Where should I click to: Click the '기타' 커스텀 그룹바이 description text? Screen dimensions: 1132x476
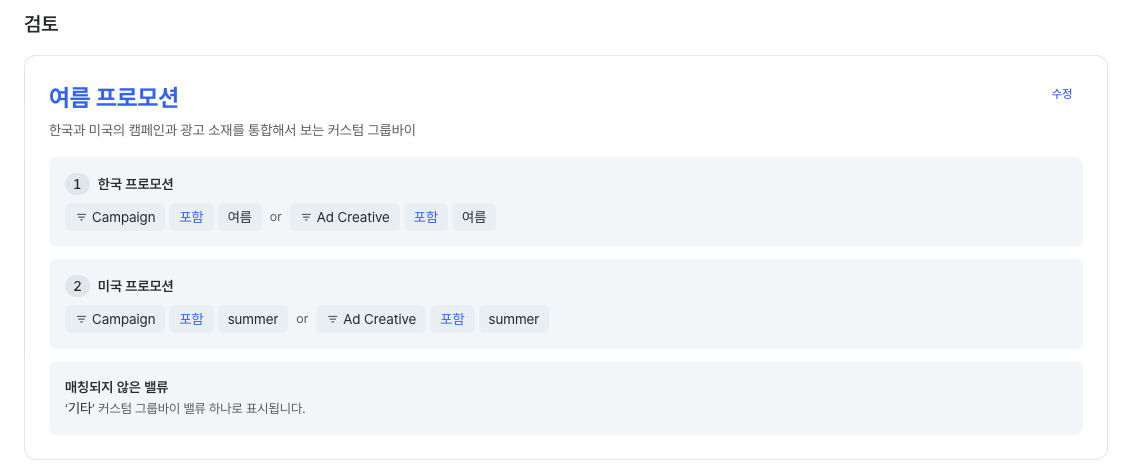pos(186,409)
